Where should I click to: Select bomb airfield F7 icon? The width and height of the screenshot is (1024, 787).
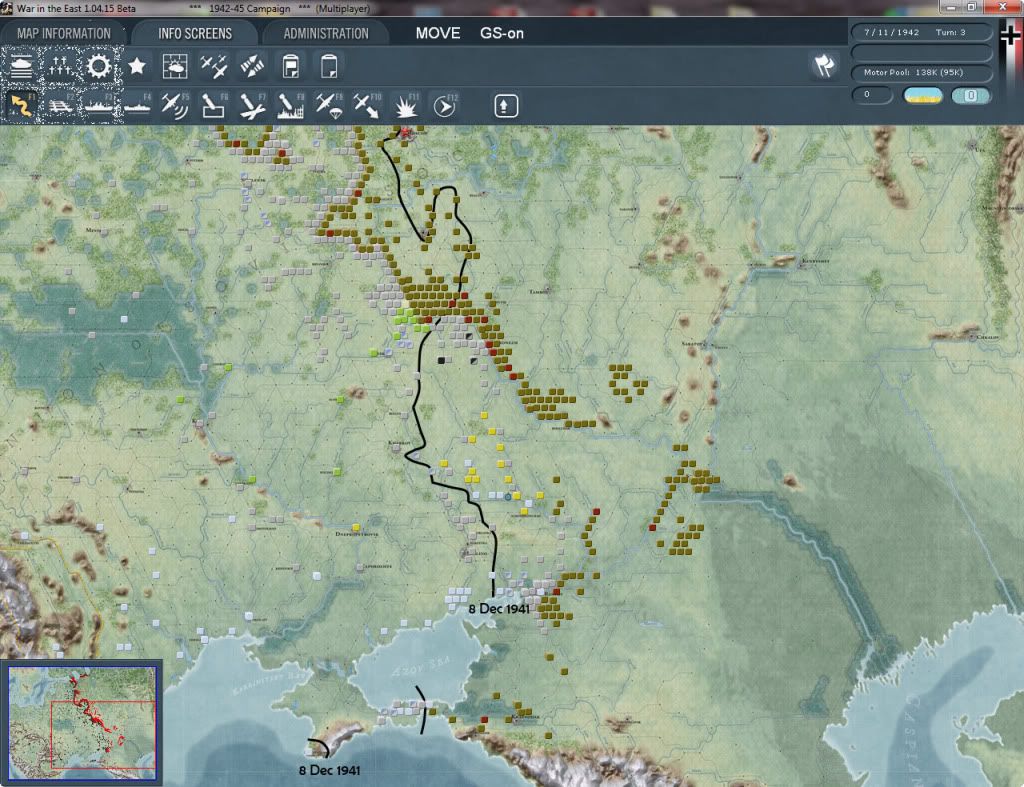coord(252,105)
